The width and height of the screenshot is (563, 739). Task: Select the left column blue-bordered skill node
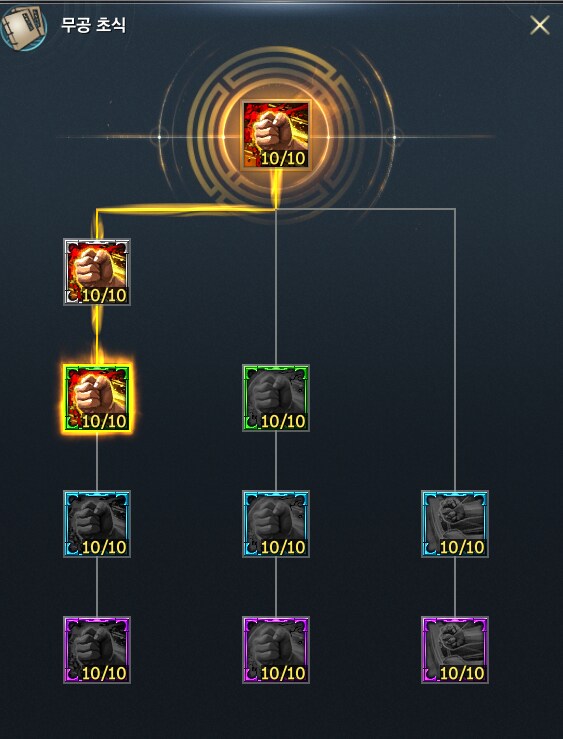click(97, 524)
